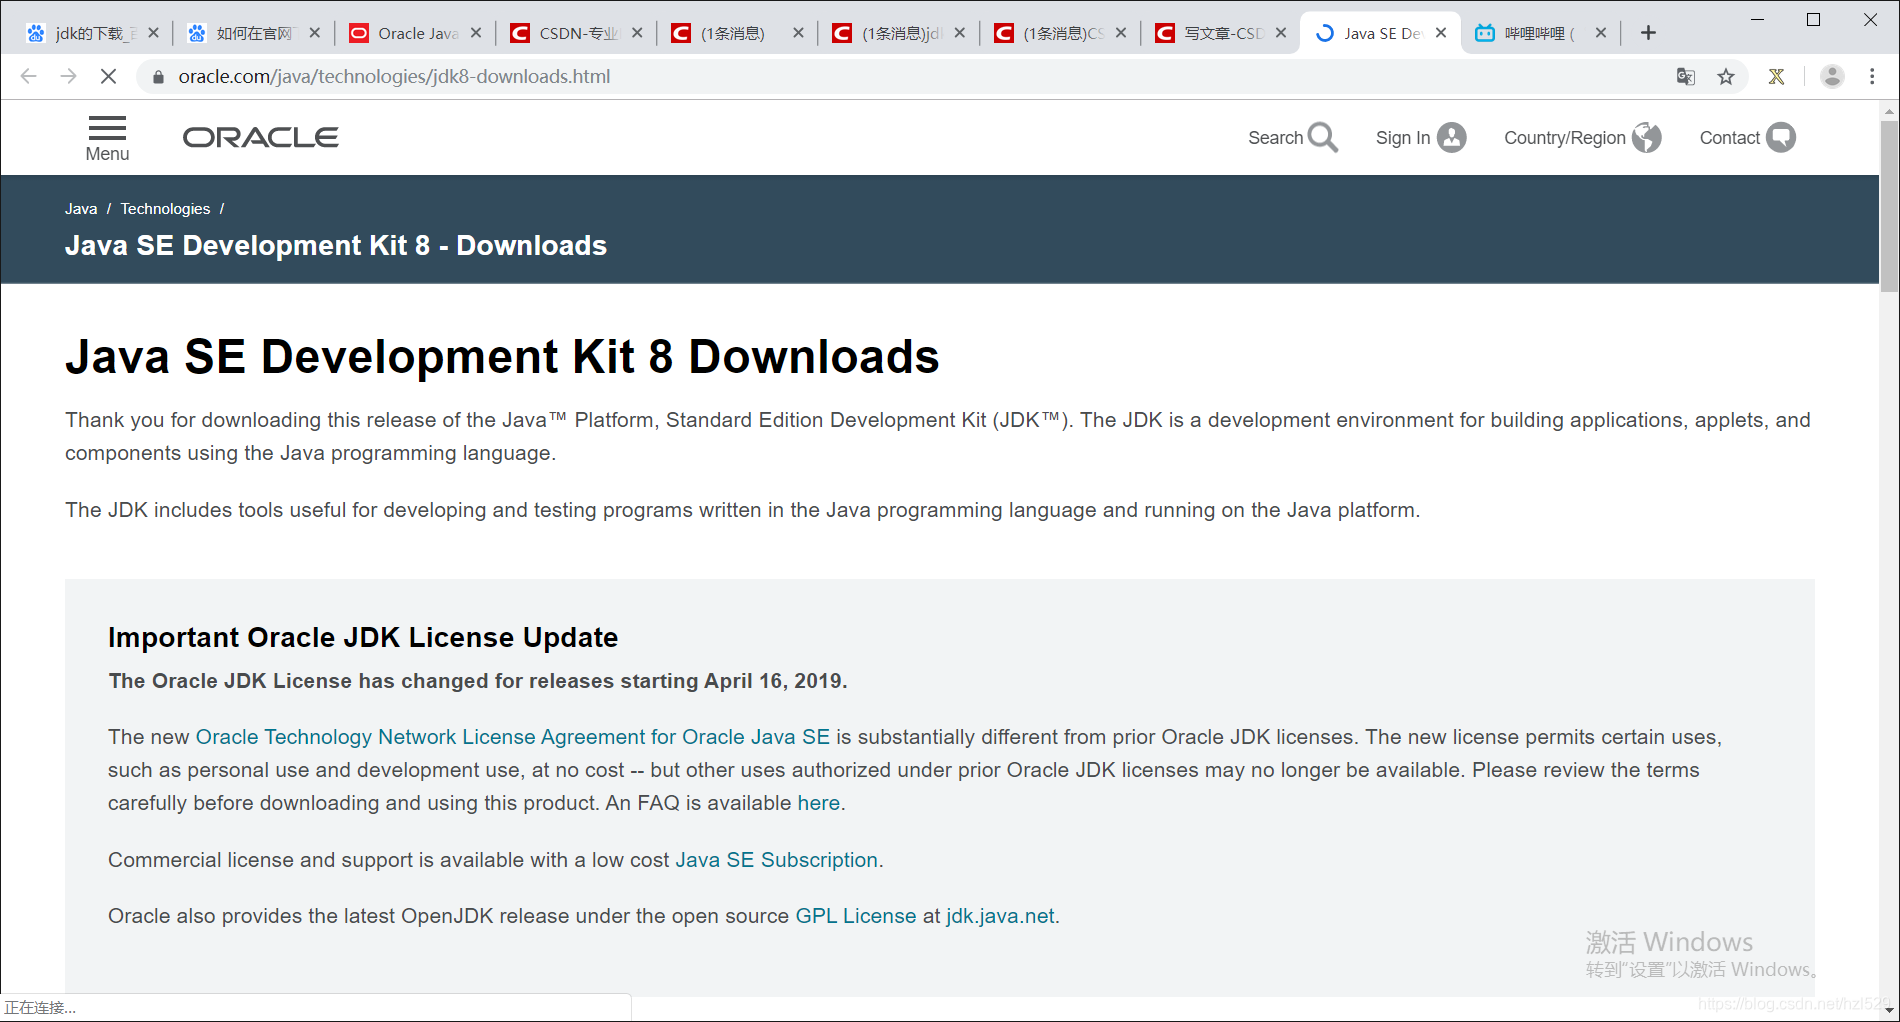1900x1022 pixels.
Task: Click the Java SE Development Kit 8 Downloads heading
Action: click(502, 357)
